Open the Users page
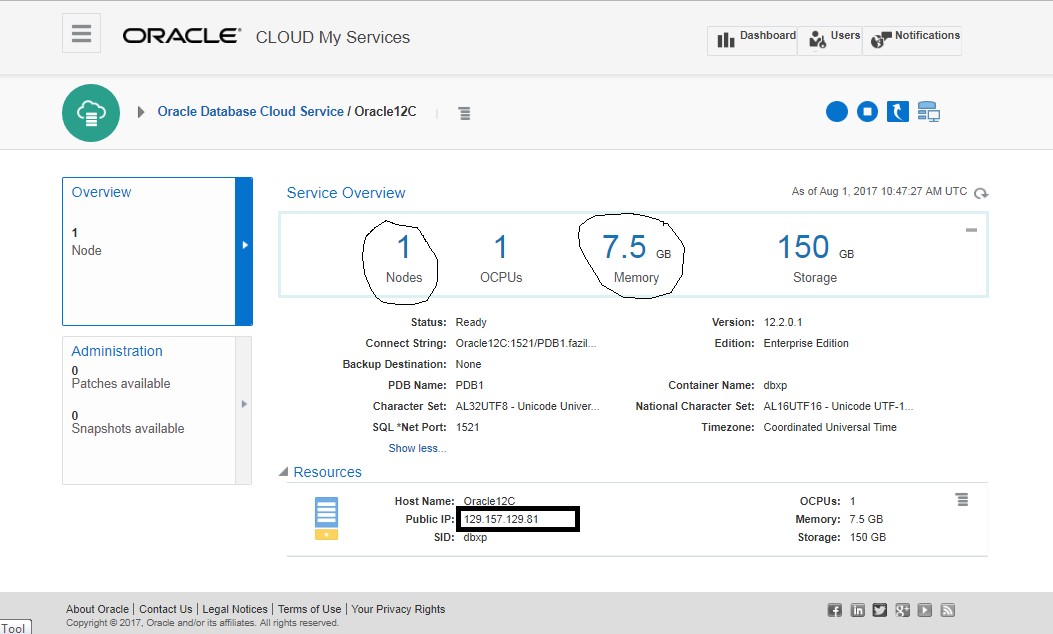This screenshot has height=634, width=1053. pyautogui.click(x=833, y=39)
